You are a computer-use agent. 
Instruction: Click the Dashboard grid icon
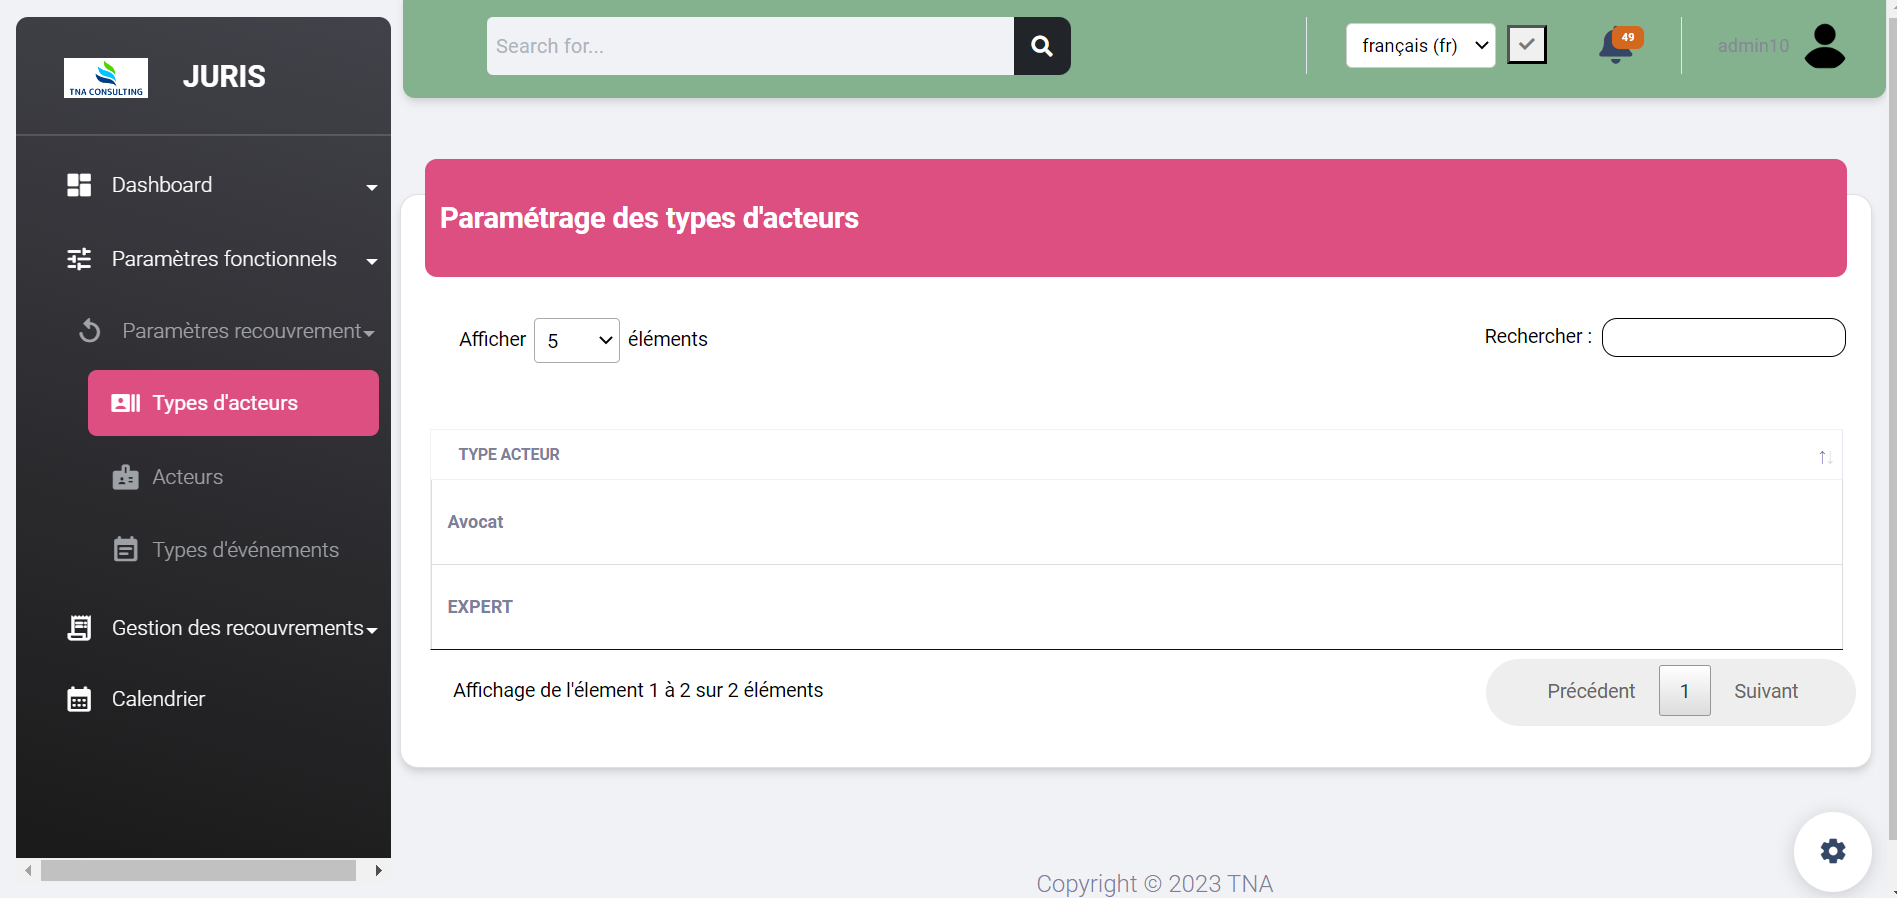[79, 185]
